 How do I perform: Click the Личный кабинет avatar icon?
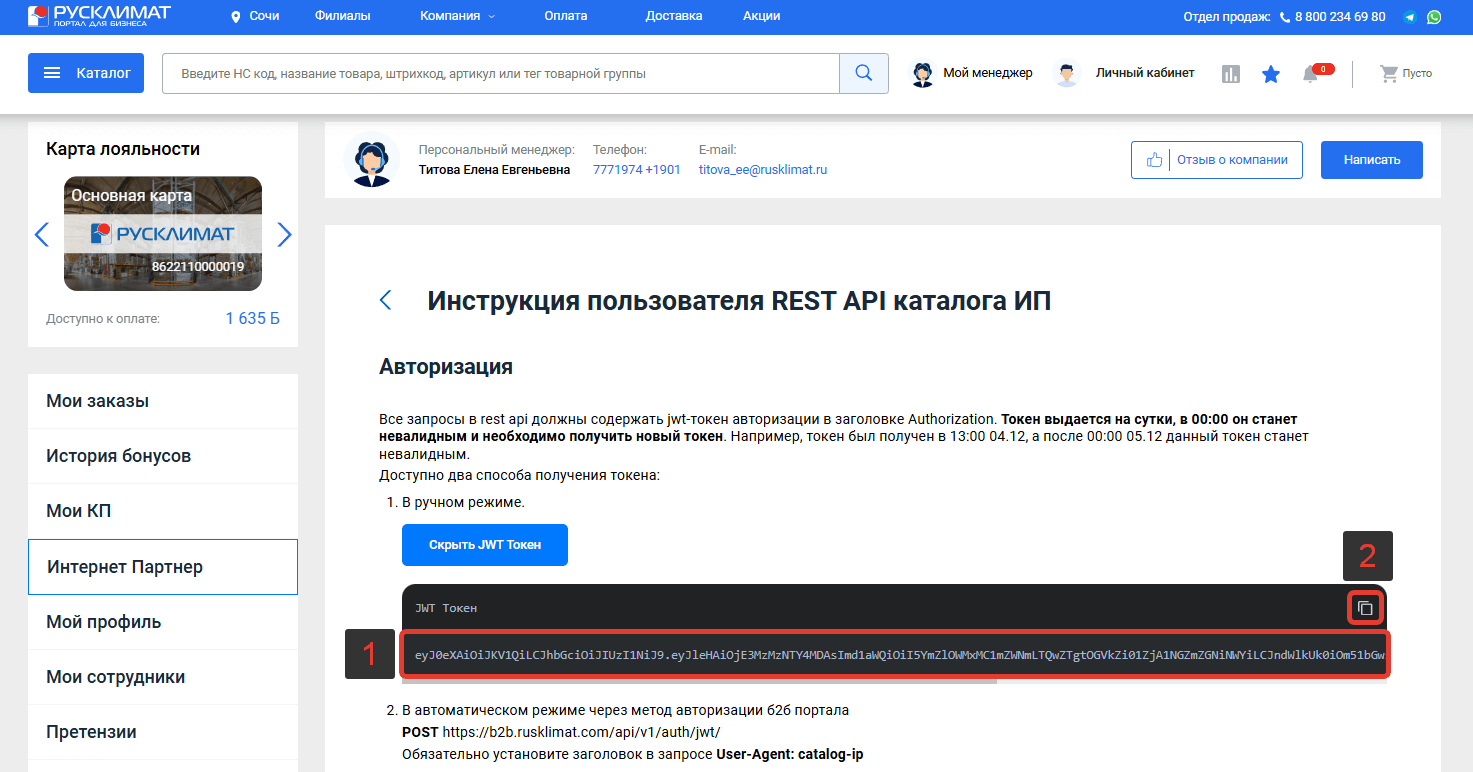[1067, 74]
